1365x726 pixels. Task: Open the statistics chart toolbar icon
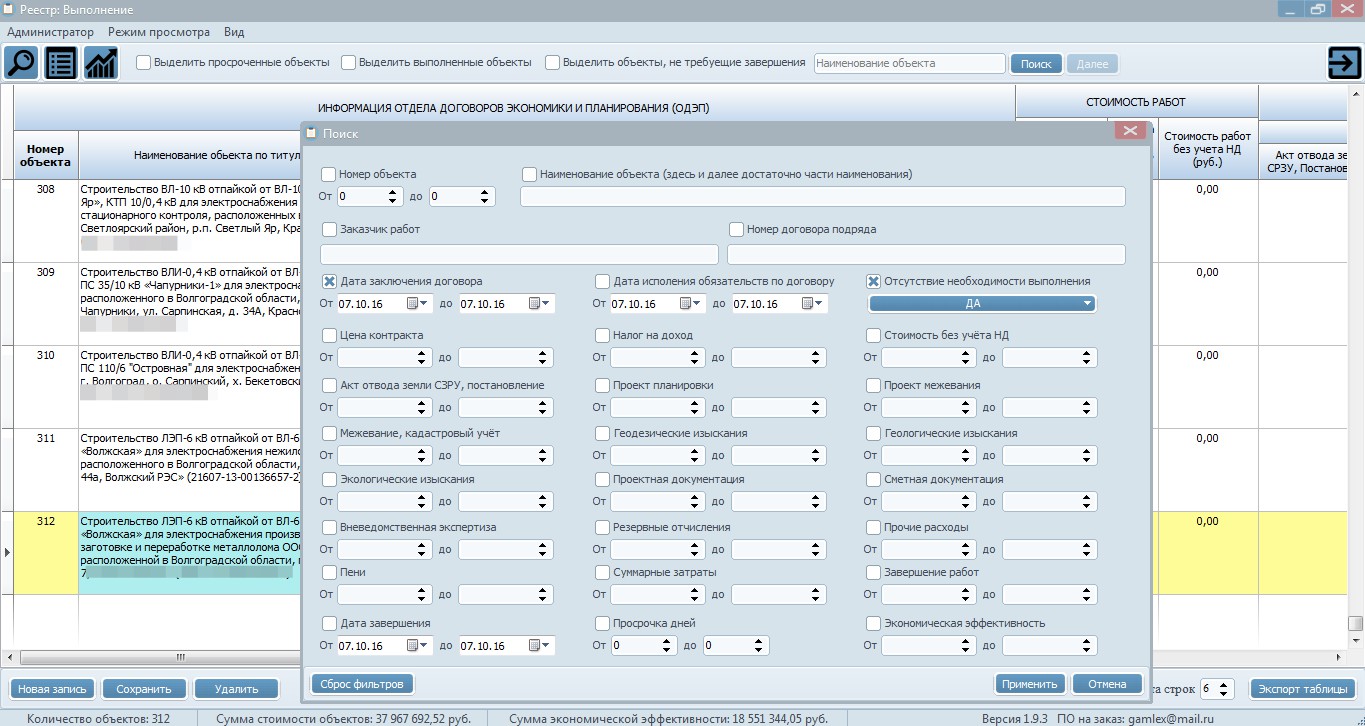pos(101,62)
